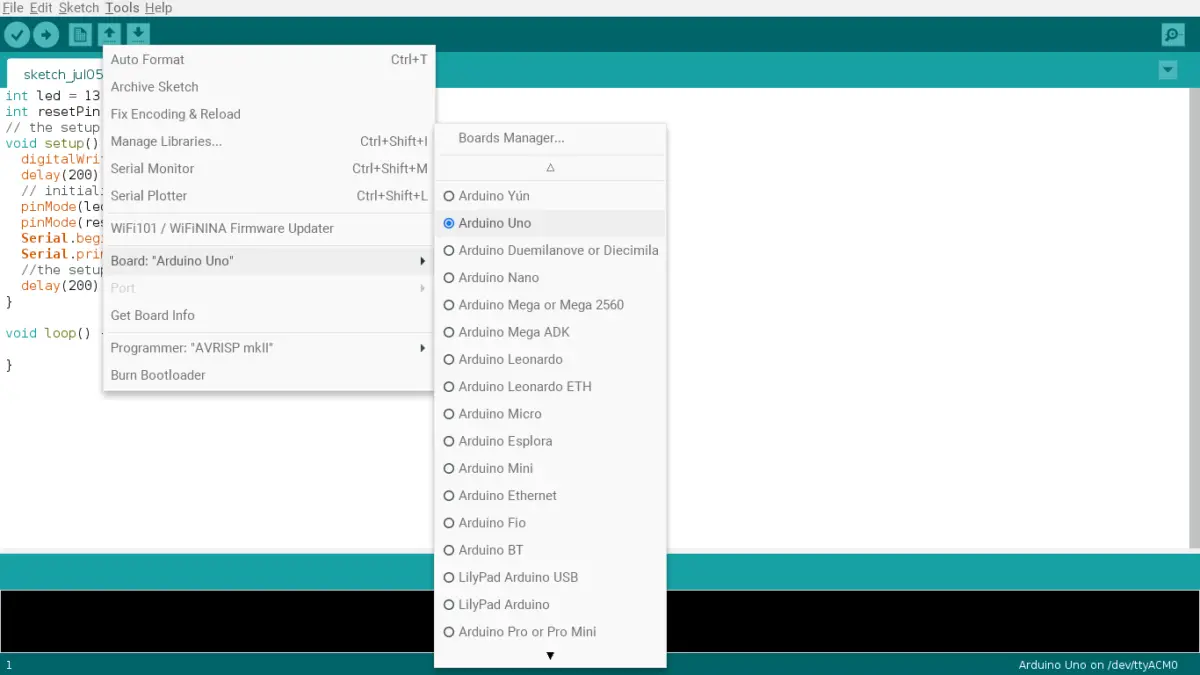Open the File menu
This screenshot has width=1200, height=675.
click(13, 8)
